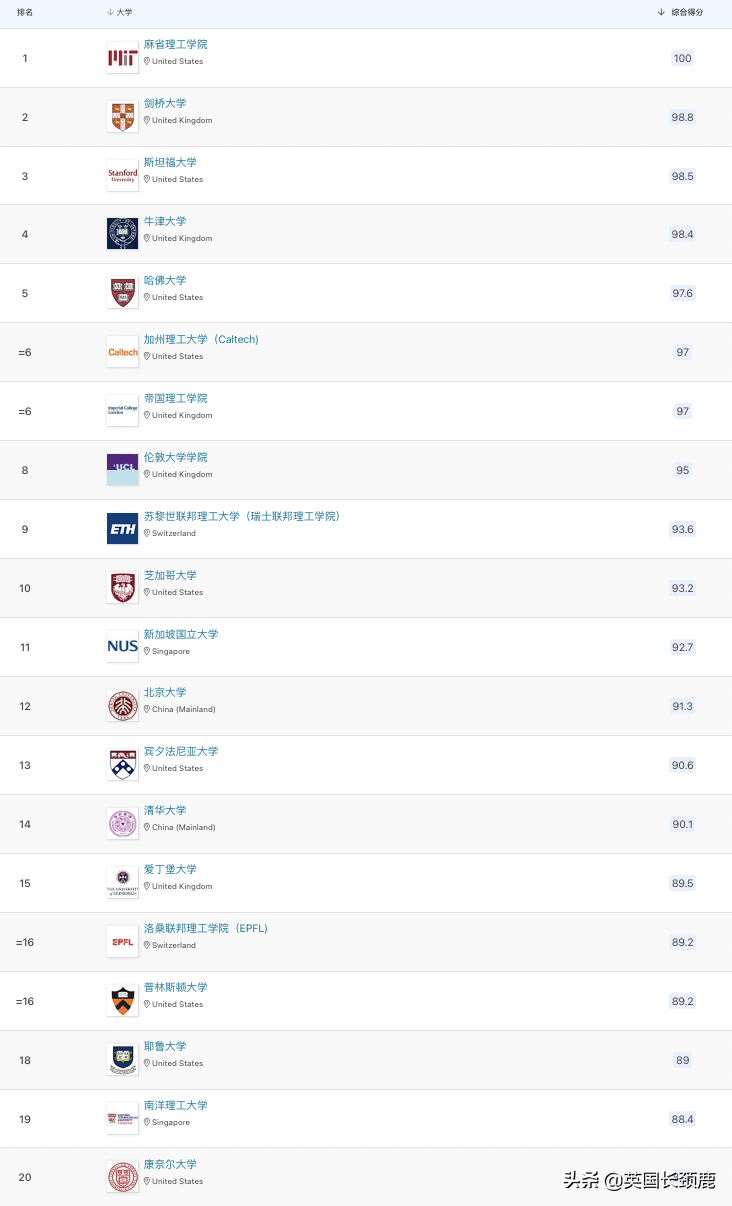Click the 排名 column header
Image resolution: width=732 pixels, height=1206 pixels.
pyautogui.click(x=25, y=12)
